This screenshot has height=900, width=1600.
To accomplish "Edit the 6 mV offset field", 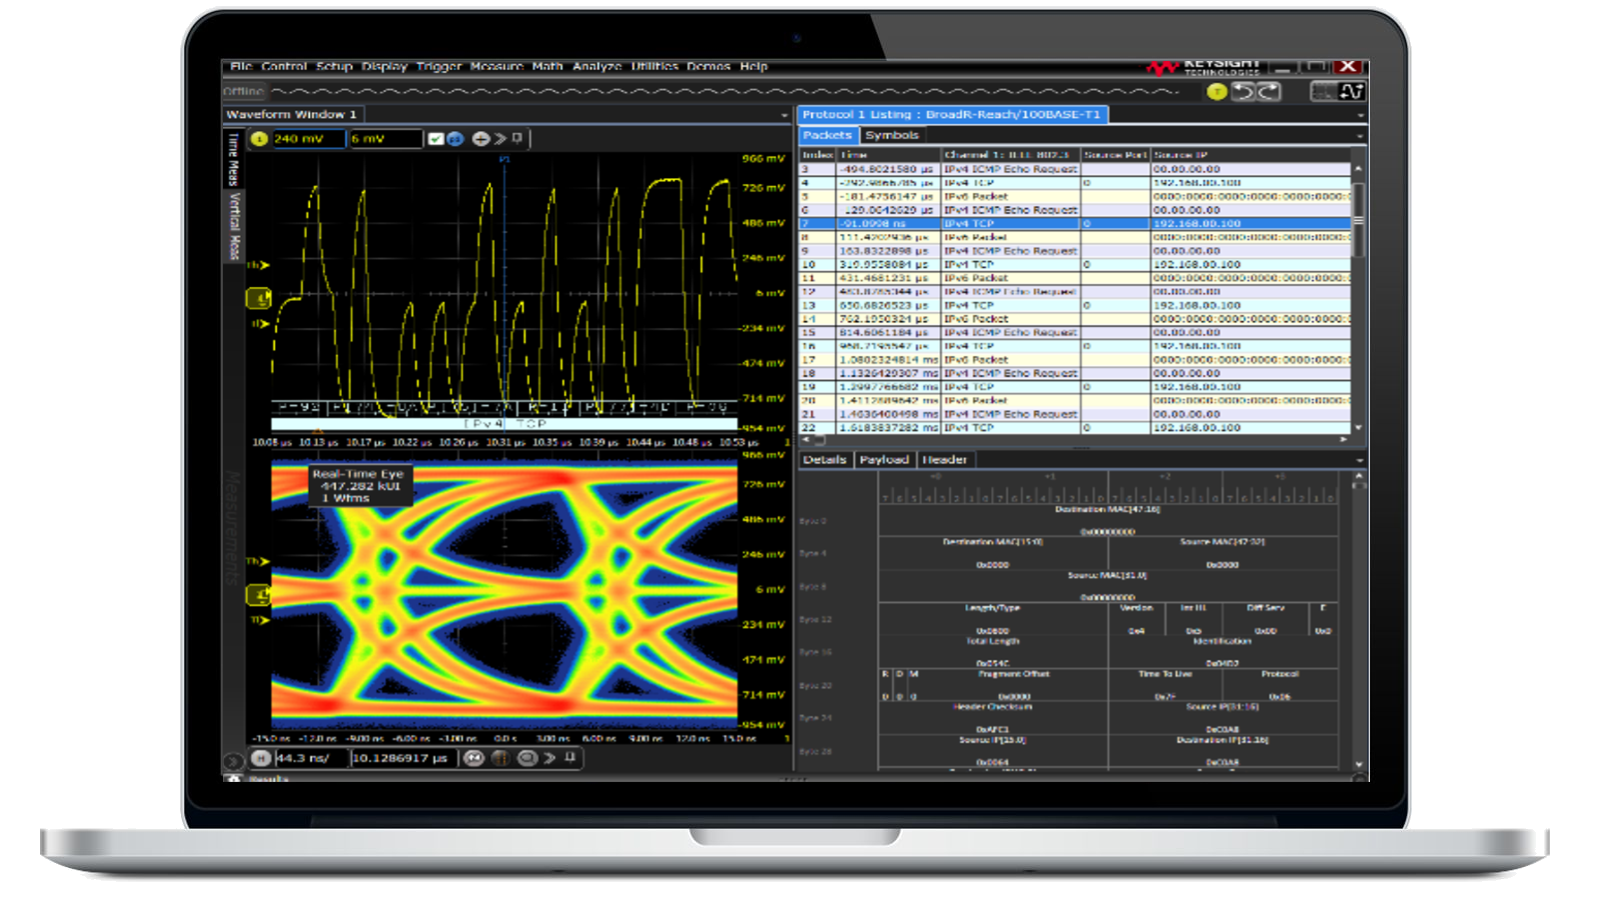I will coord(385,139).
